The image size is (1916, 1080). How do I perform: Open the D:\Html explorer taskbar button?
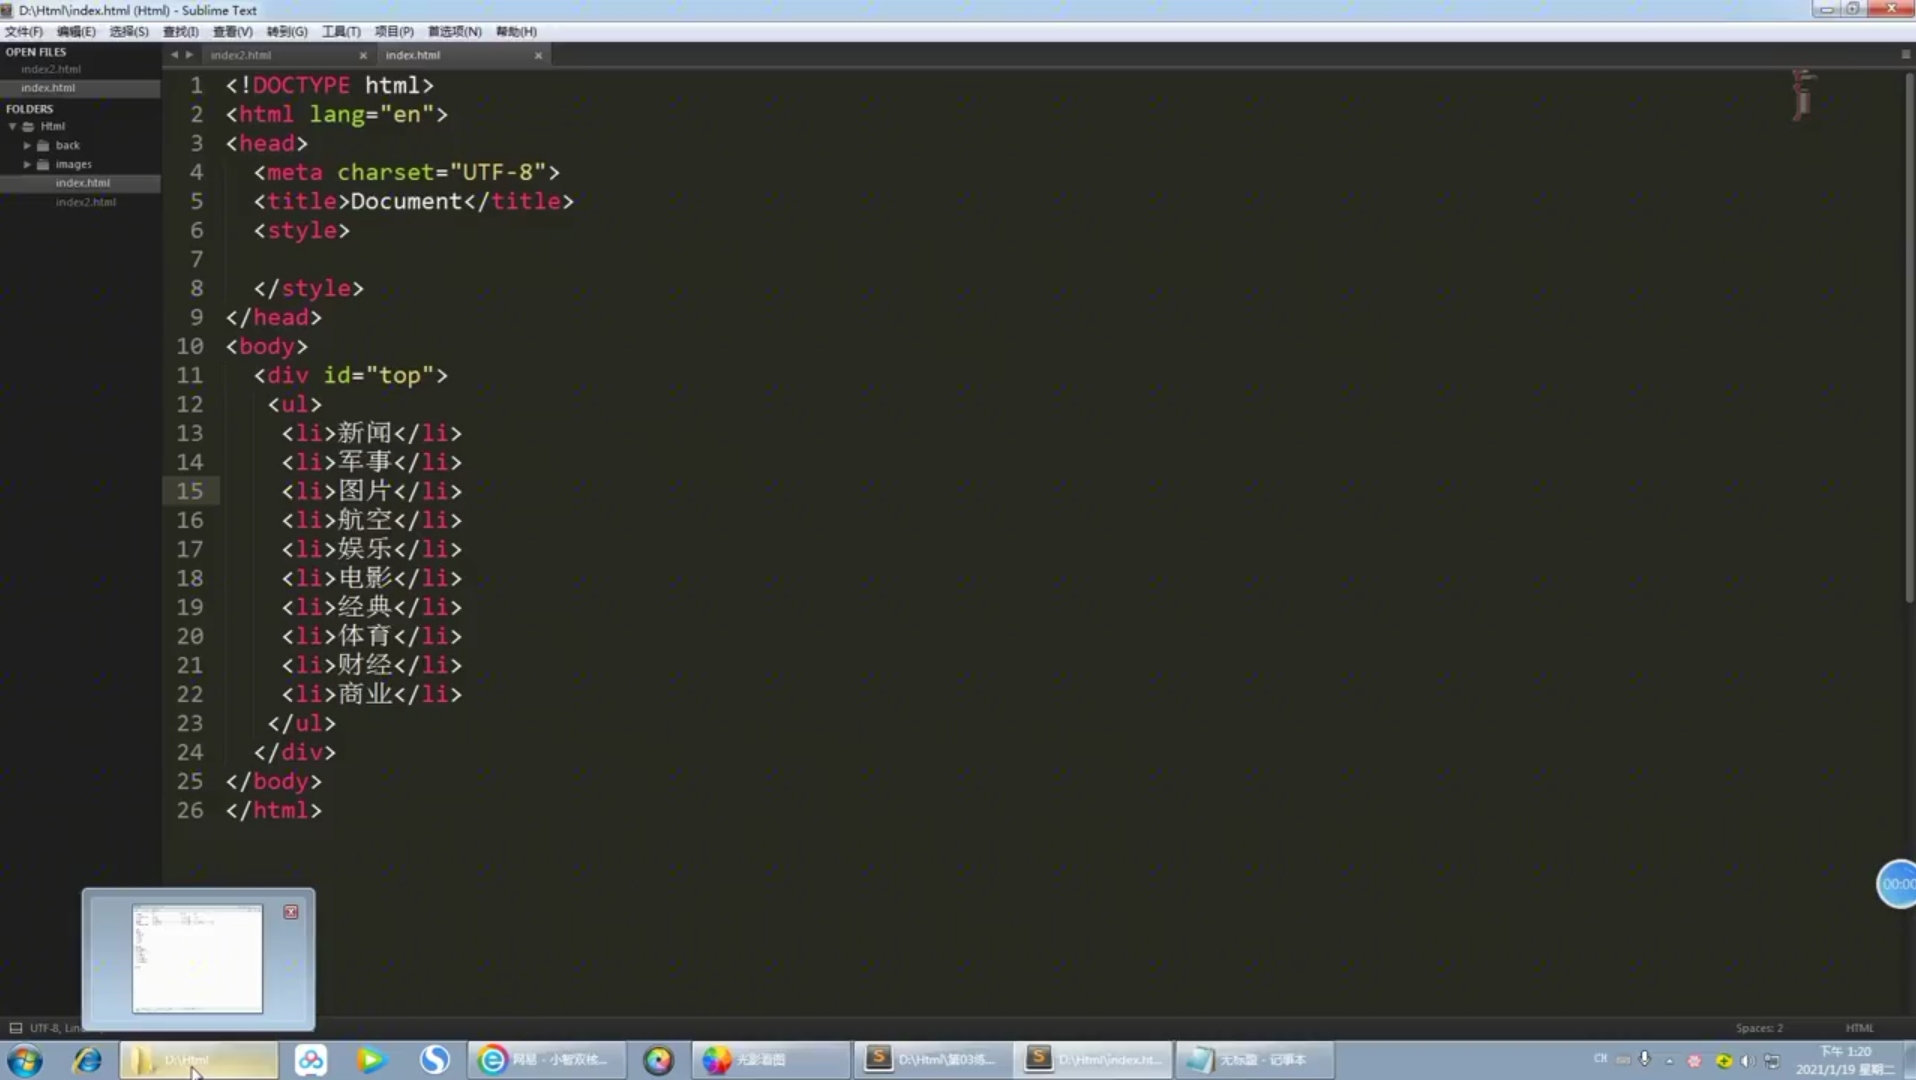(x=199, y=1060)
